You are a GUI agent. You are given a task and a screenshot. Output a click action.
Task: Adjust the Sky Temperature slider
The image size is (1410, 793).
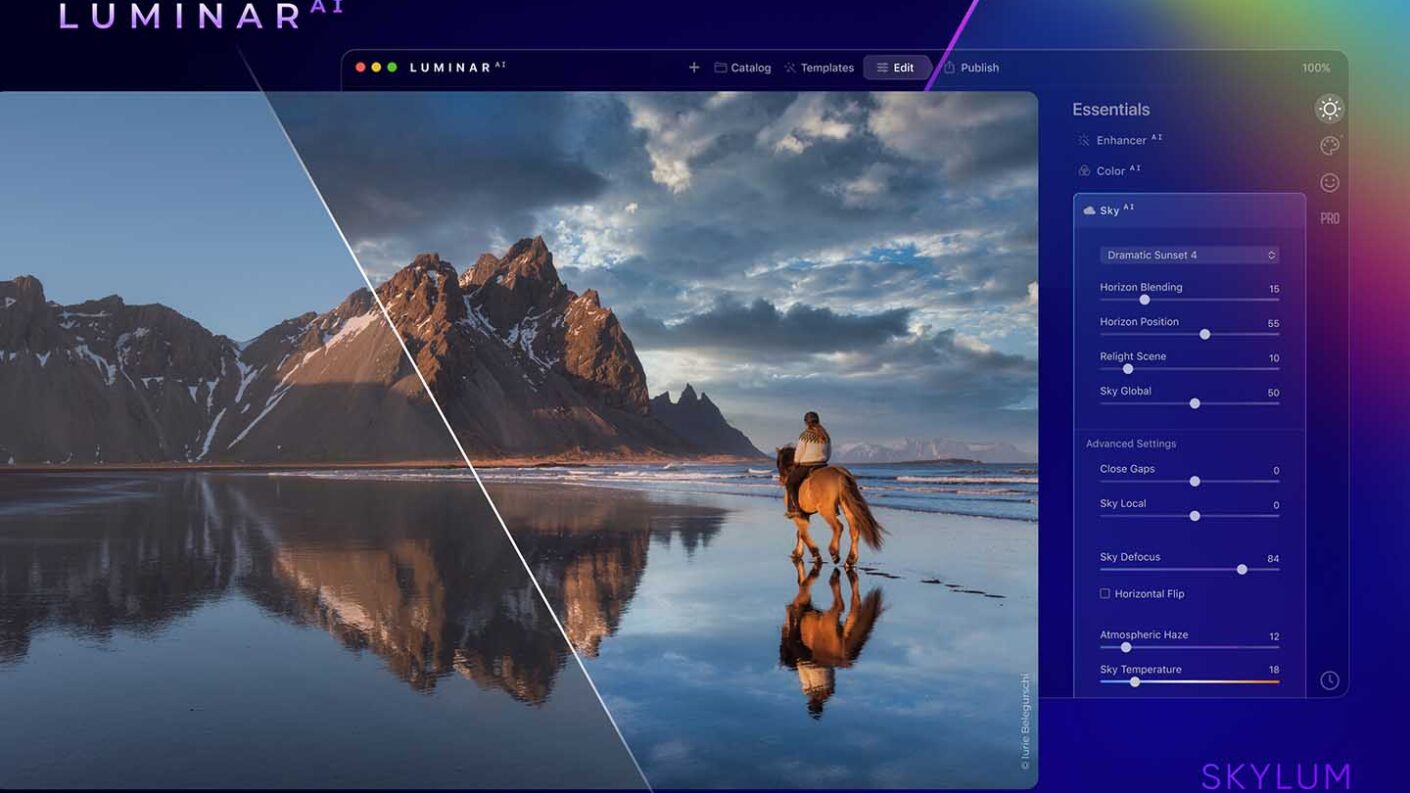point(1189,682)
